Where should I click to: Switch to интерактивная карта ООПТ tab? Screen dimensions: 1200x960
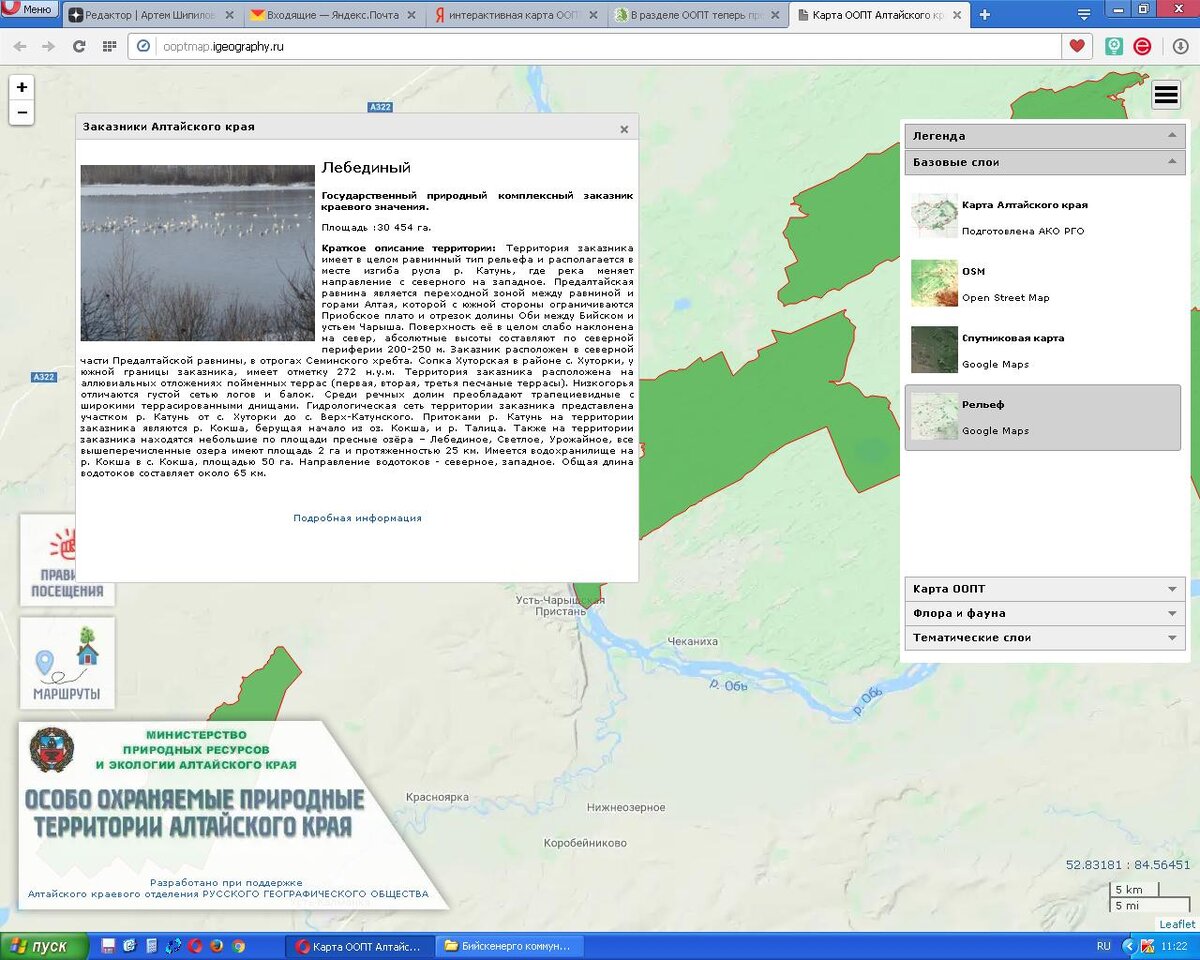tap(514, 15)
